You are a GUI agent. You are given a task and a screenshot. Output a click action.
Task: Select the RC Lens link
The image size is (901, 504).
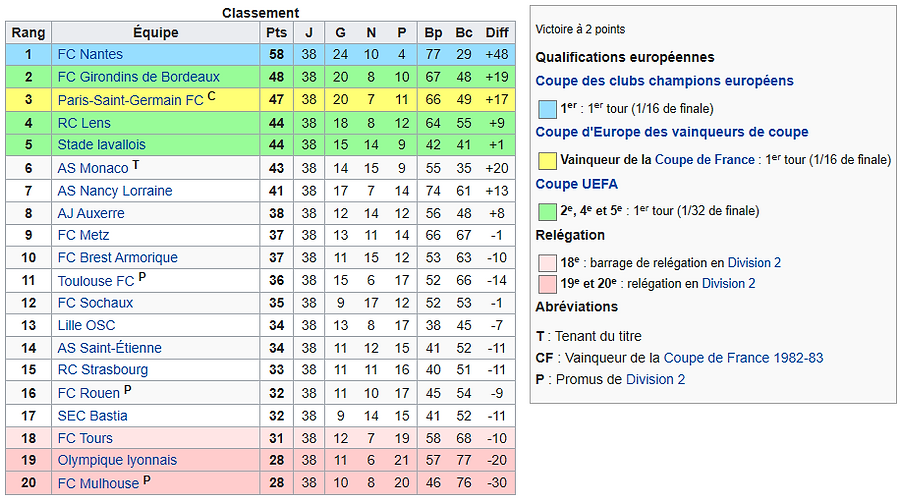click(x=84, y=123)
